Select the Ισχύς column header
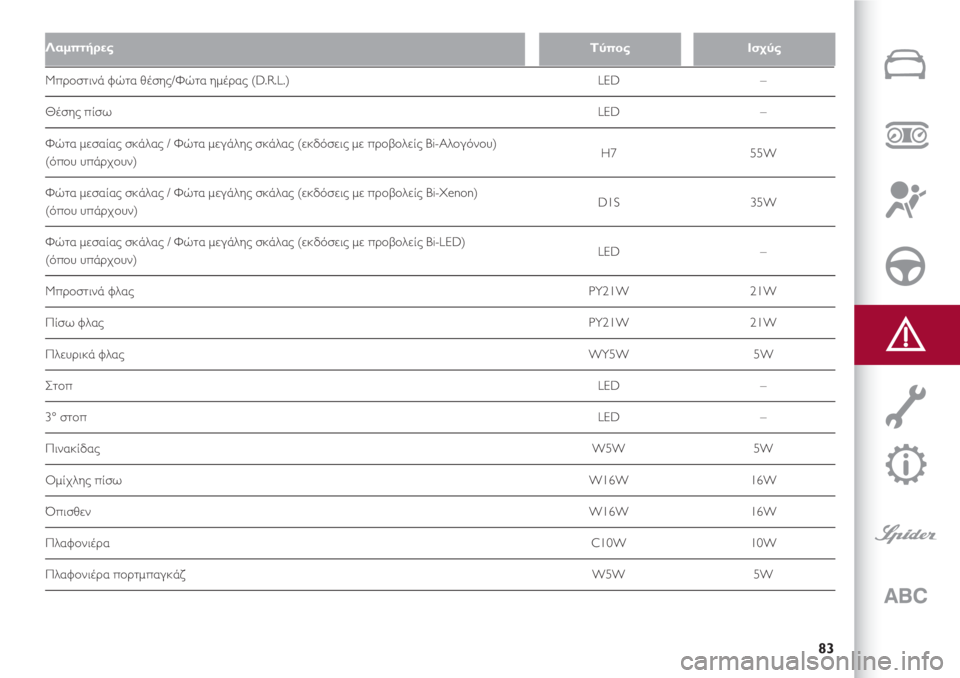This screenshot has height=678, width=960. point(764,48)
